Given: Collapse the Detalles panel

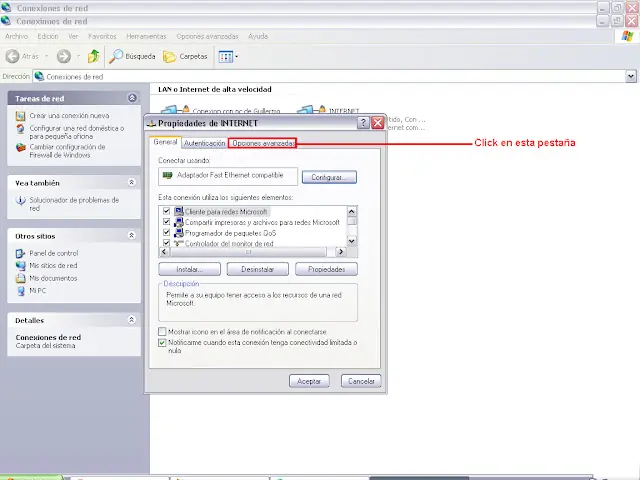Looking at the screenshot, I should tap(131, 320).
